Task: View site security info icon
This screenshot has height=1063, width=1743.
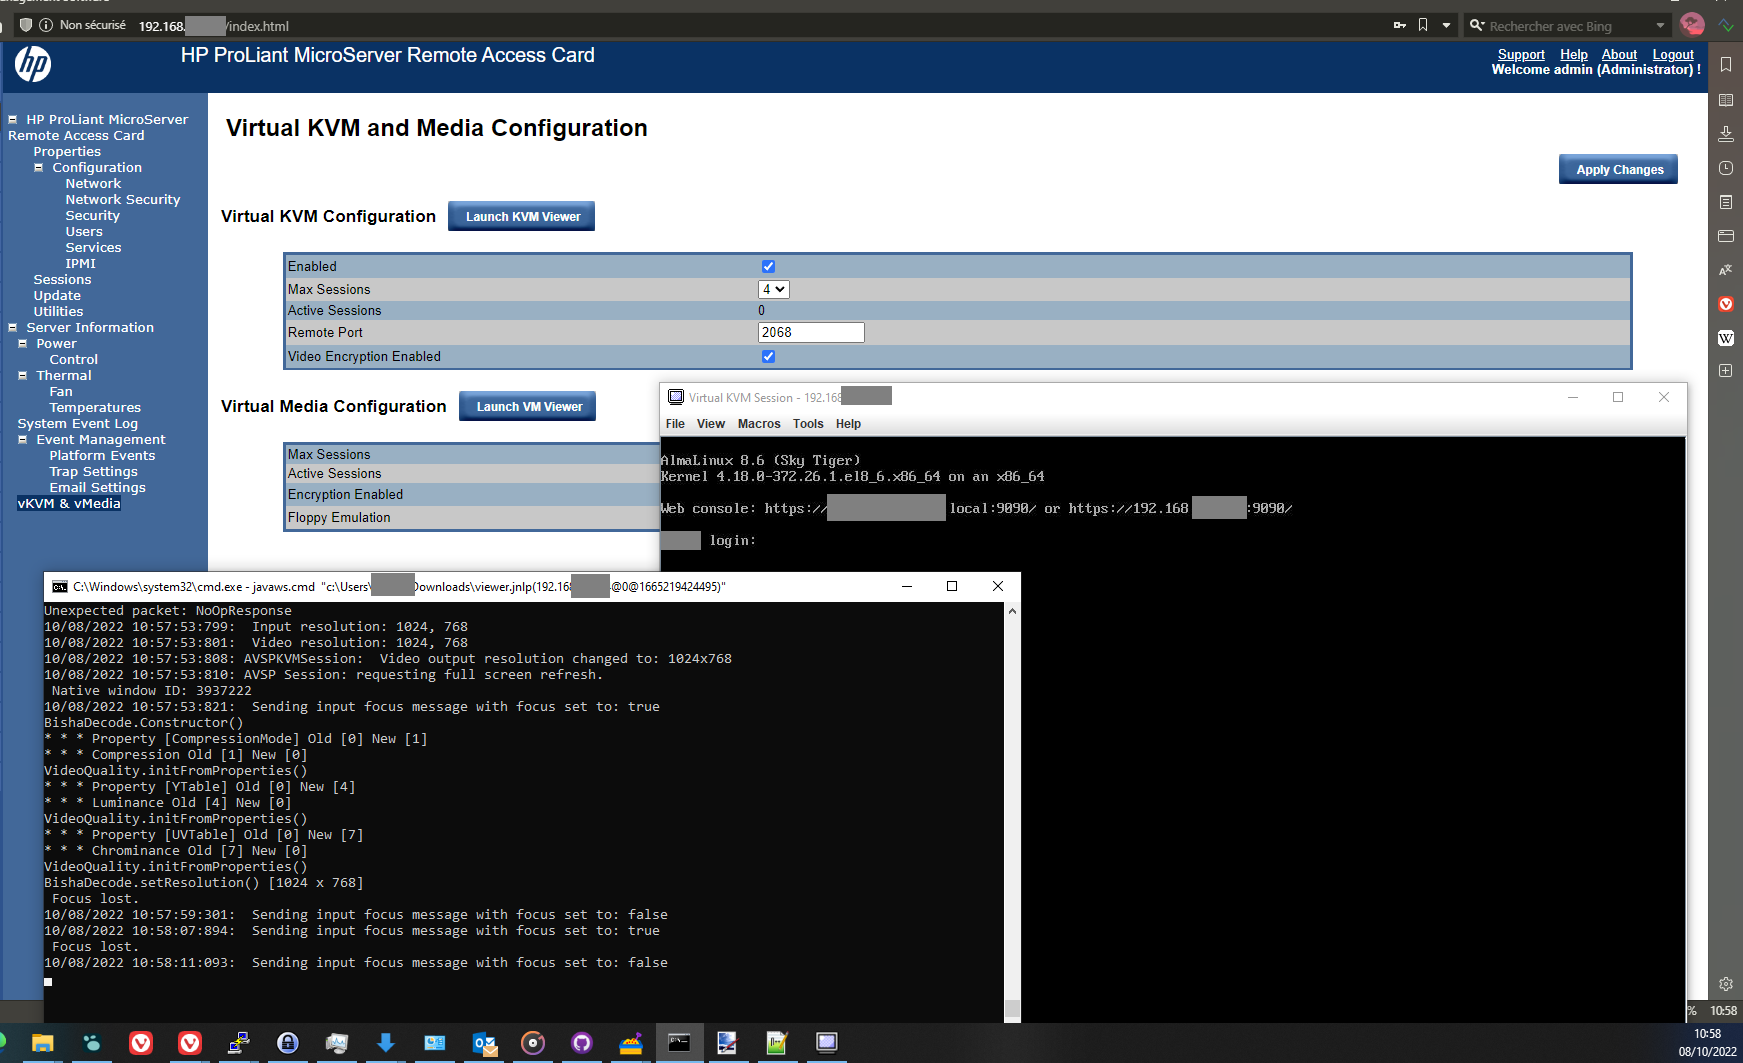Action: pos(46,25)
